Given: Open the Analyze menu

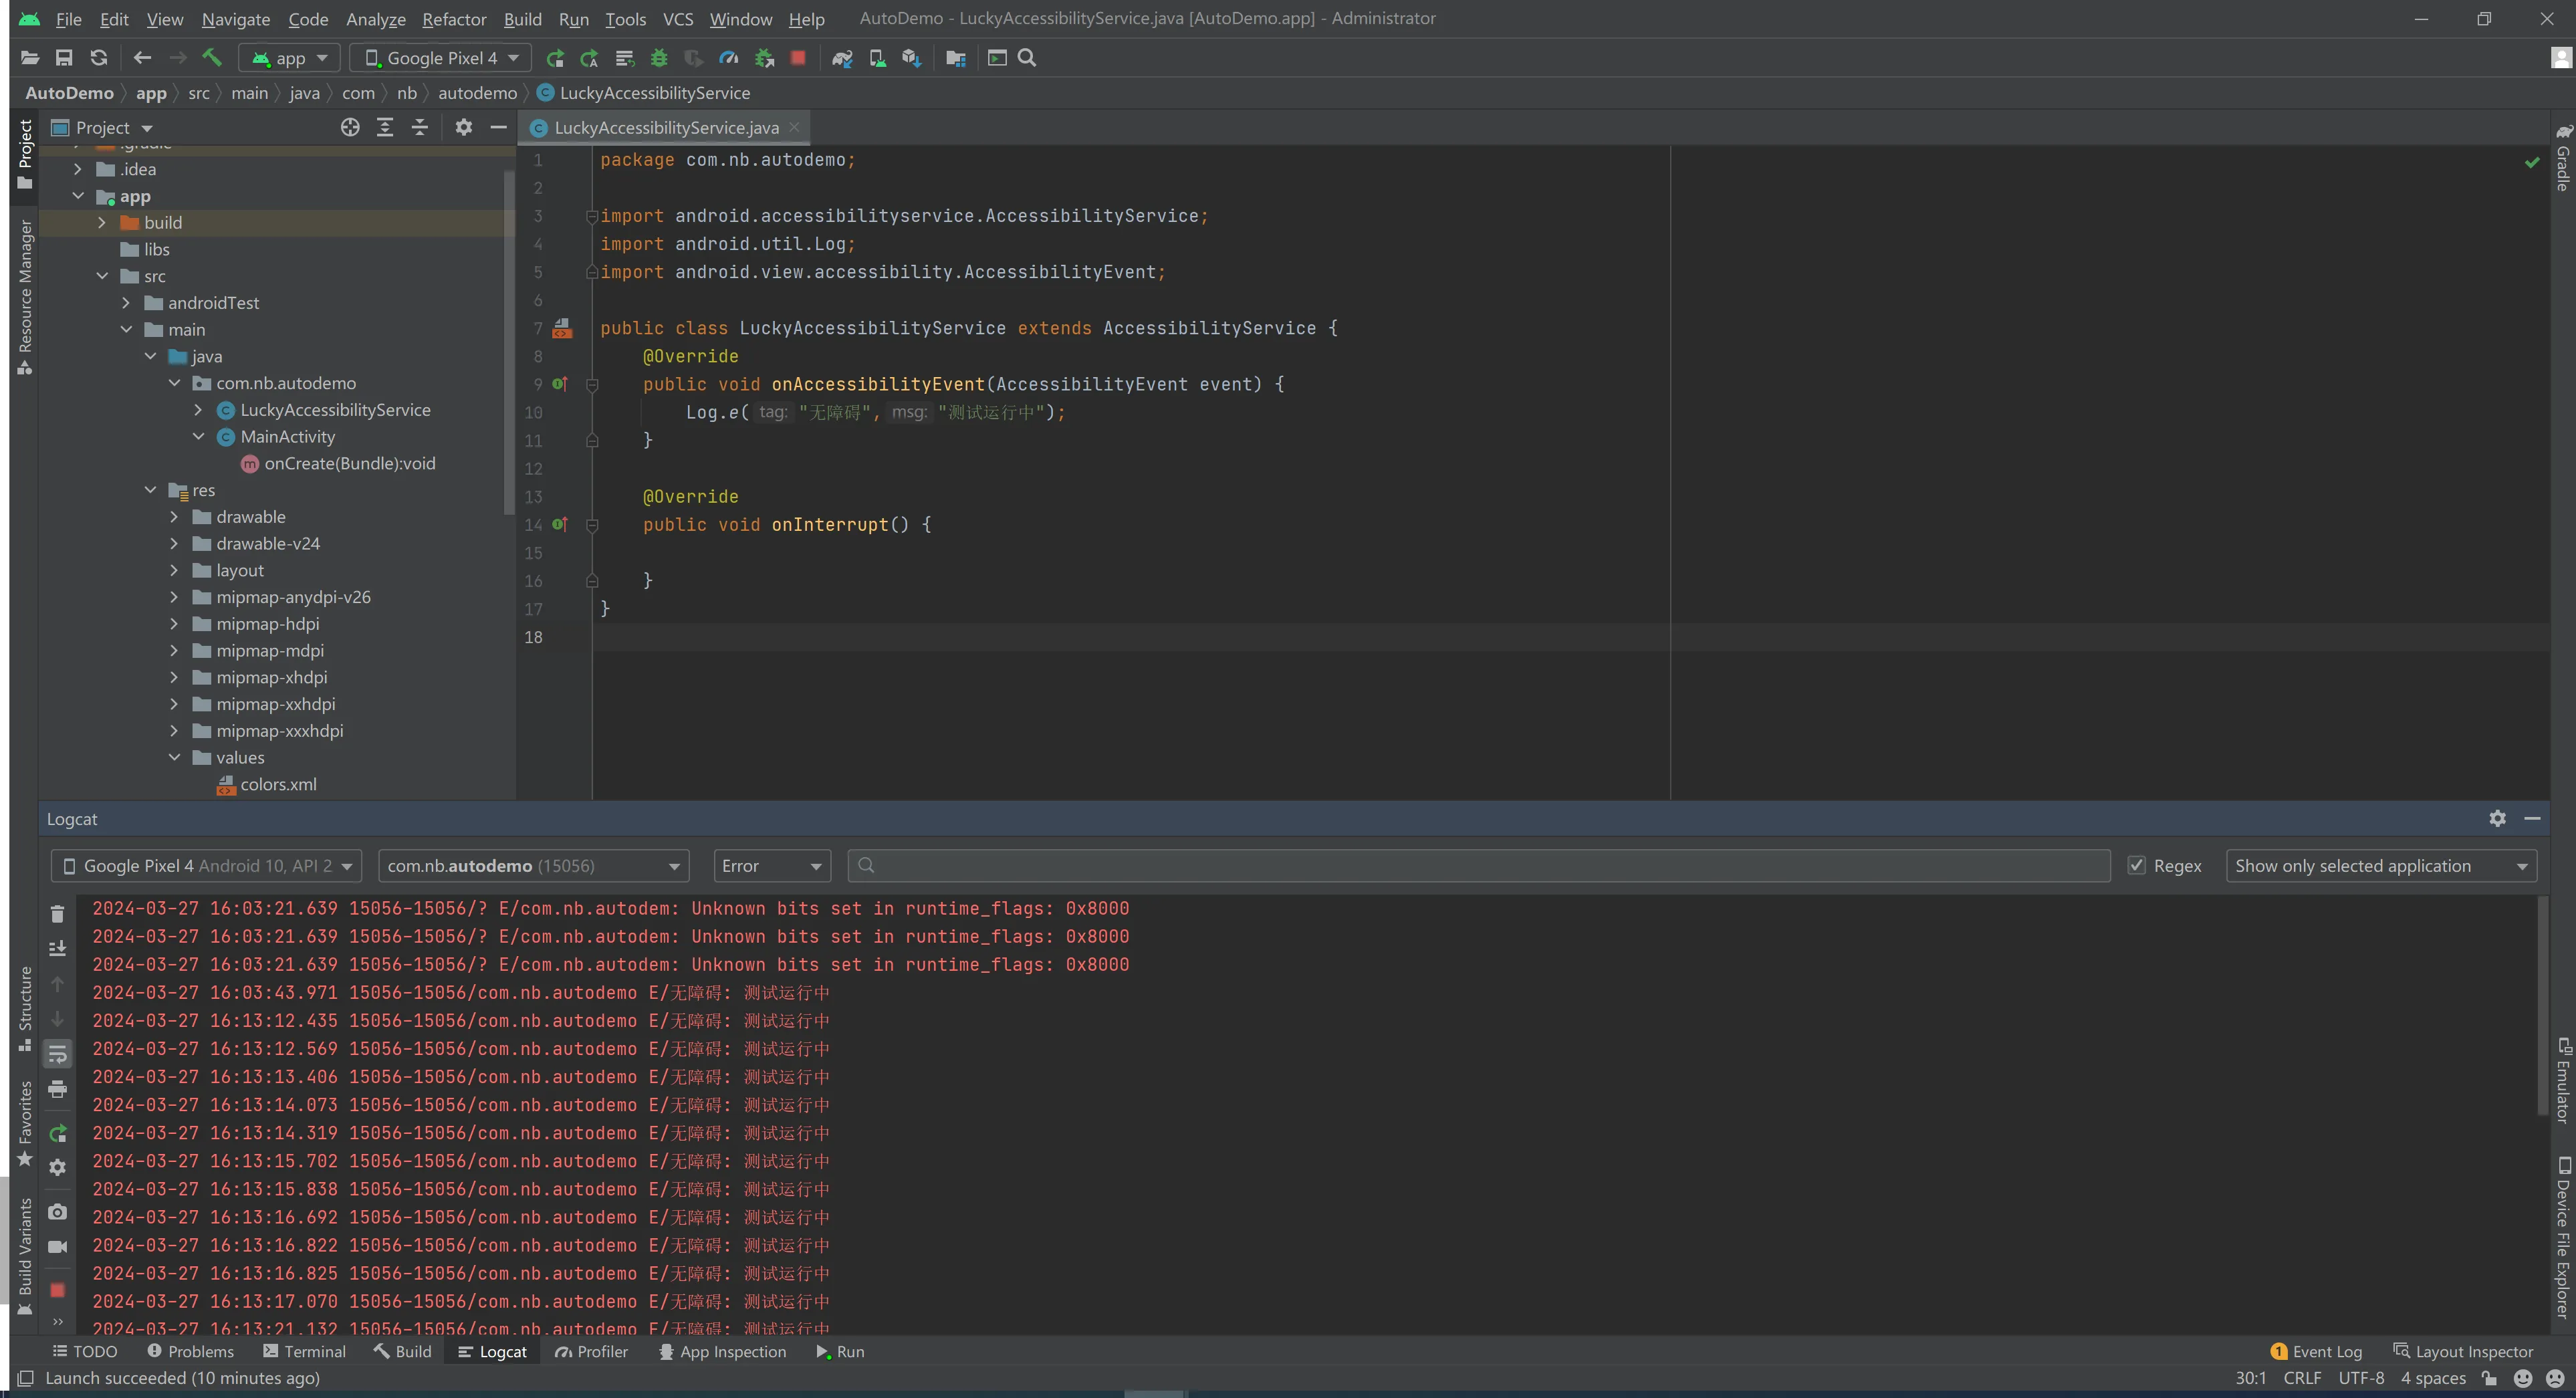Looking at the screenshot, I should 376,19.
